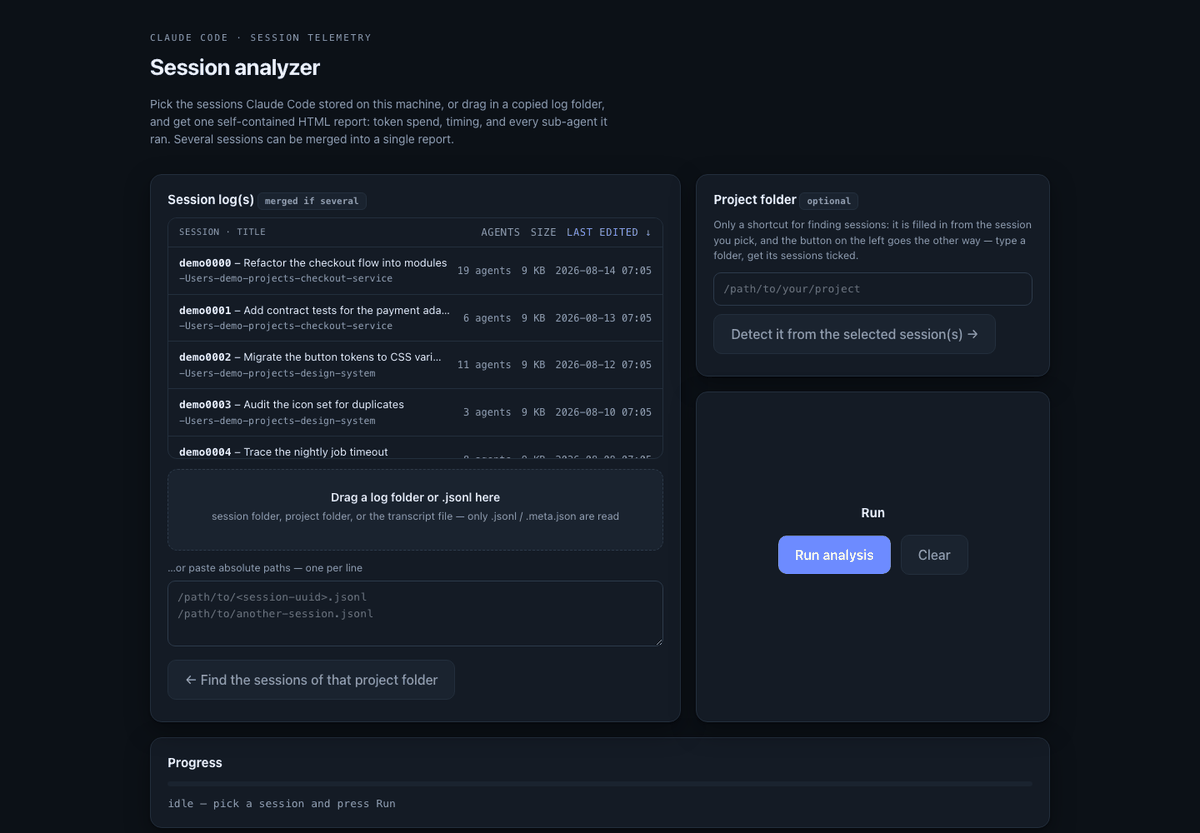Select session demo0003 Audit the icon set

click(x=415, y=412)
